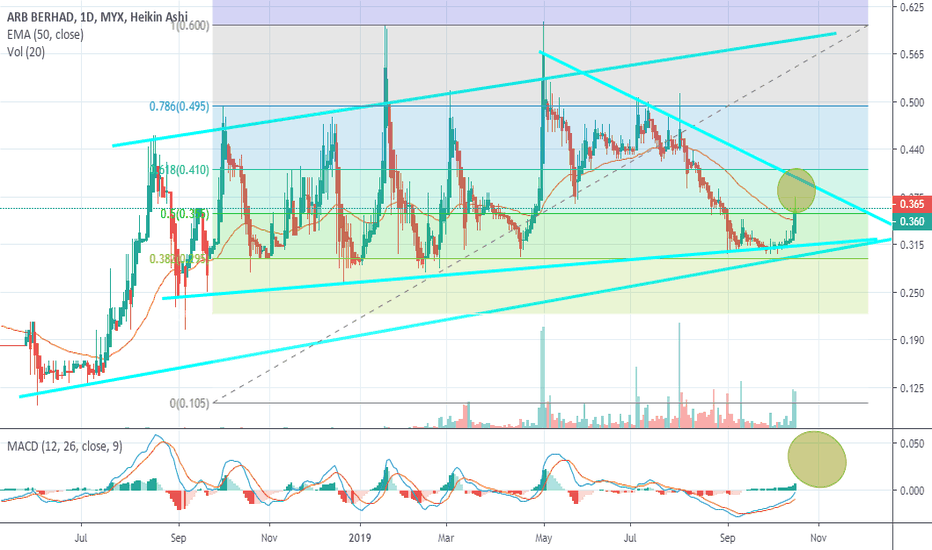Click the green highlight circle in MACD pane
Viewport: 932px width, 550px height.
(x=817, y=459)
